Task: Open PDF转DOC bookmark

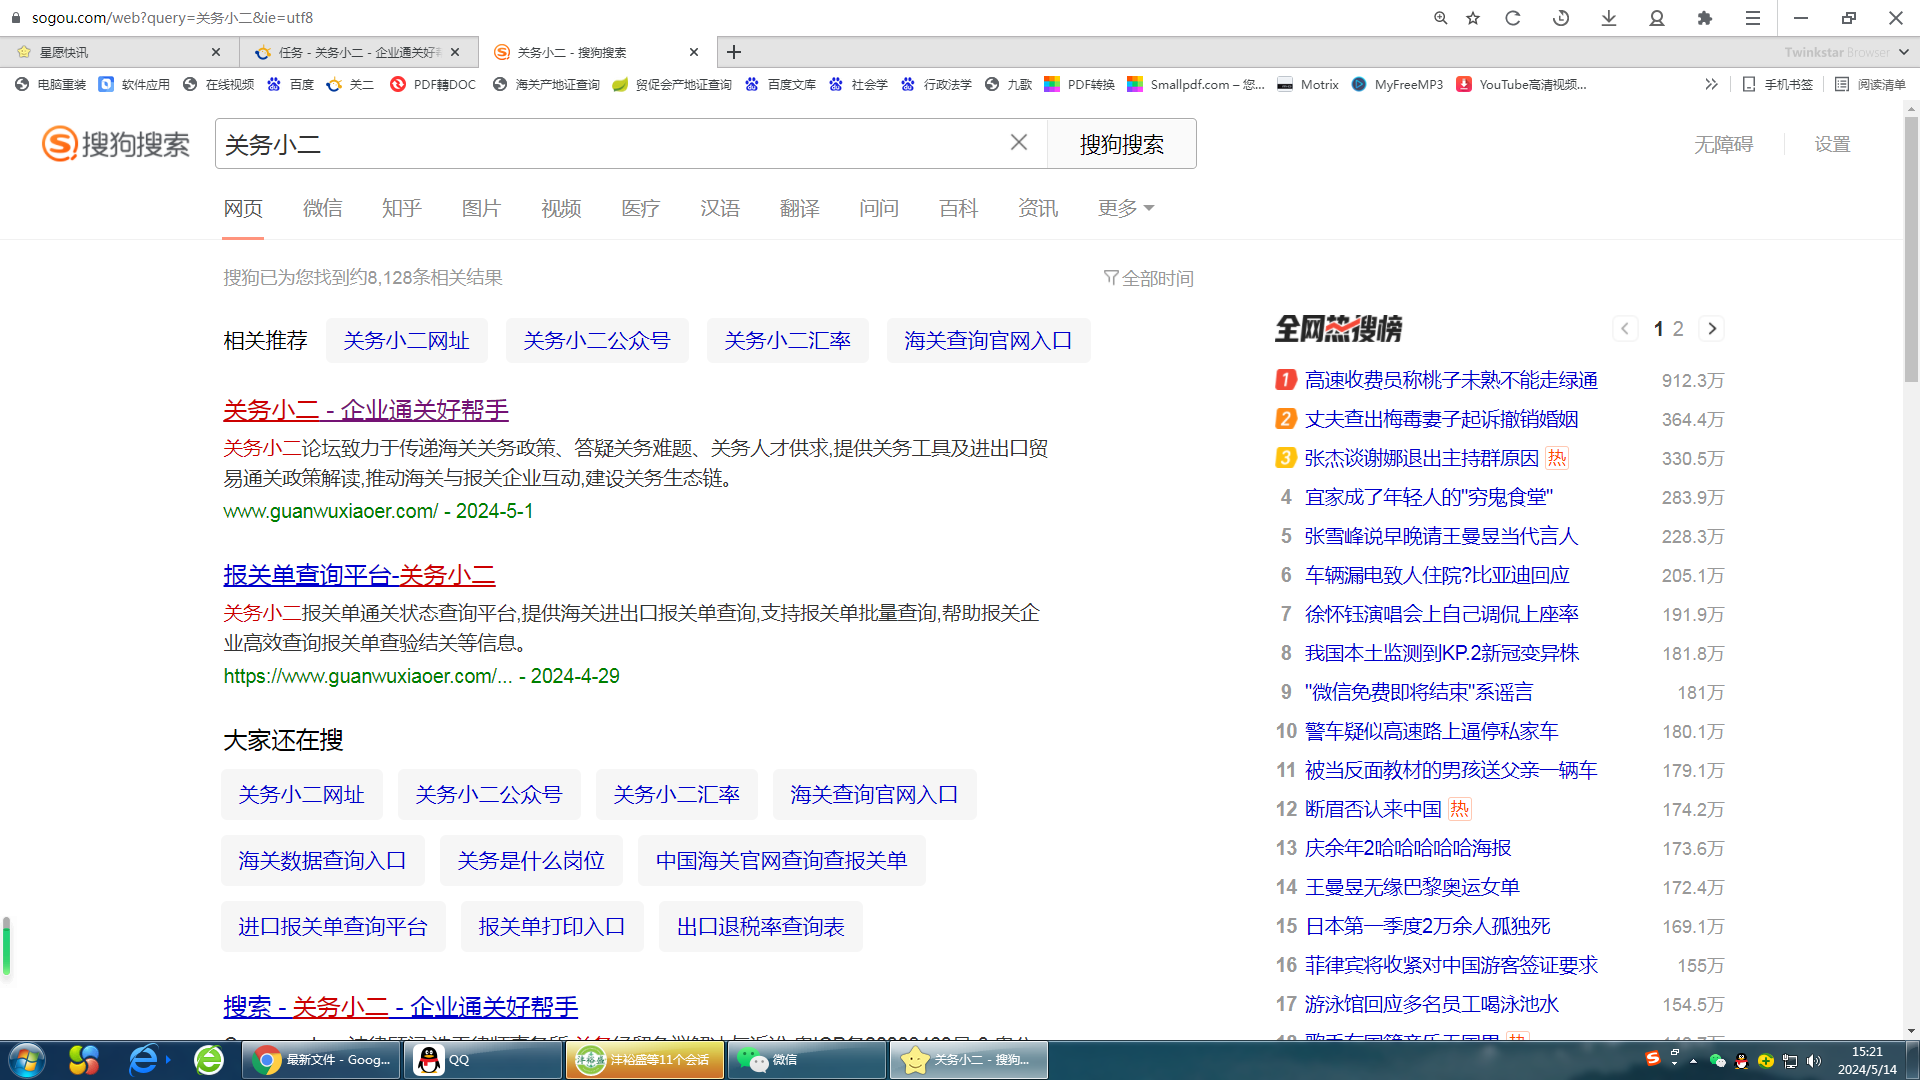Action: click(433, 85)
